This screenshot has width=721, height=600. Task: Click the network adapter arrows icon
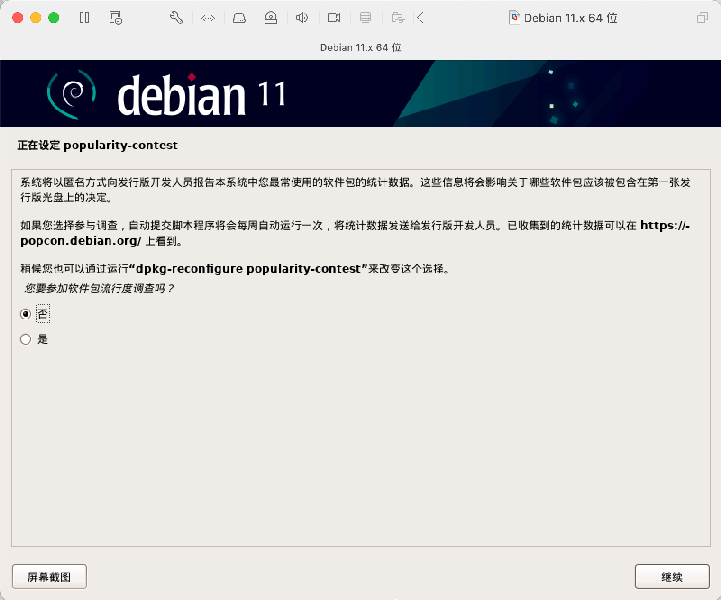point(208,18)
